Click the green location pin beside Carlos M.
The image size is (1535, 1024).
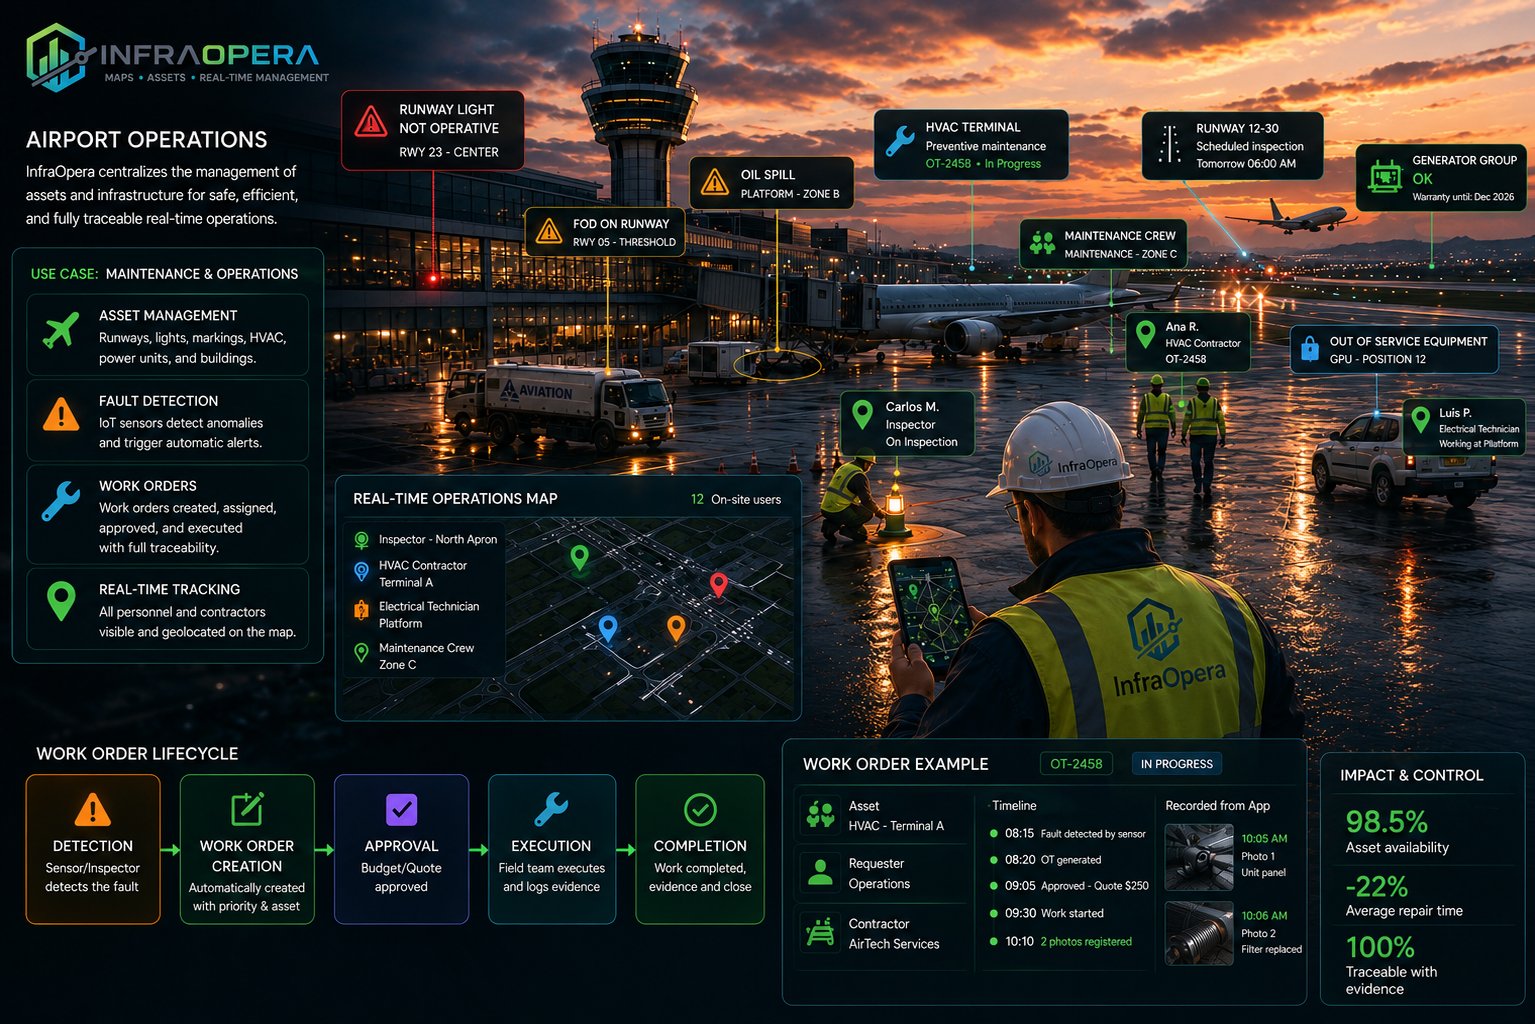coord(862,414)
